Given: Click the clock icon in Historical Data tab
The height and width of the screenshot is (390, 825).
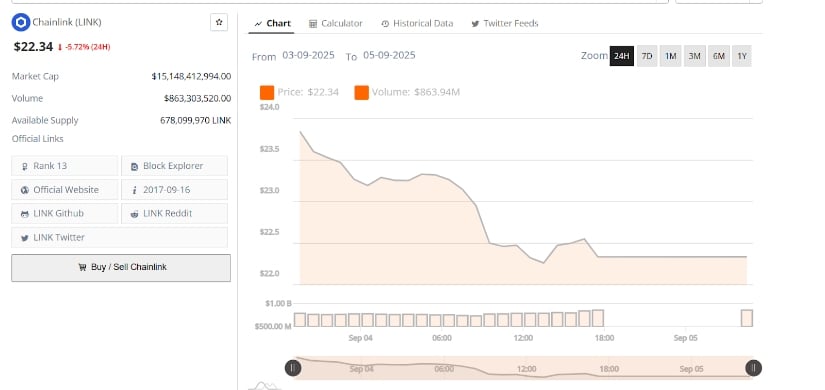Looking at the screenshot, I should pos(385,24).
